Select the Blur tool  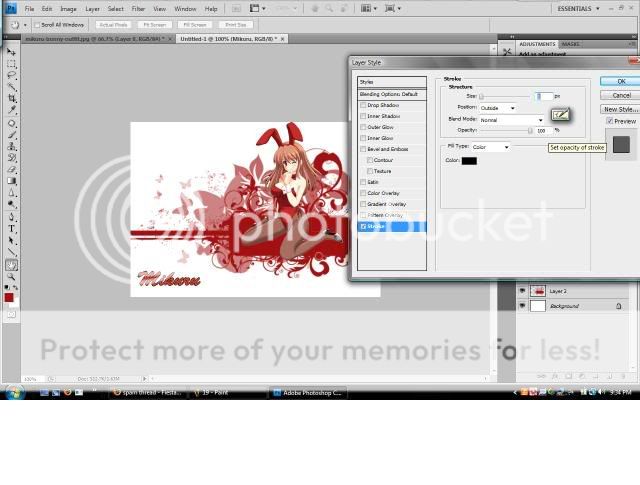click(x=11, y=193)
